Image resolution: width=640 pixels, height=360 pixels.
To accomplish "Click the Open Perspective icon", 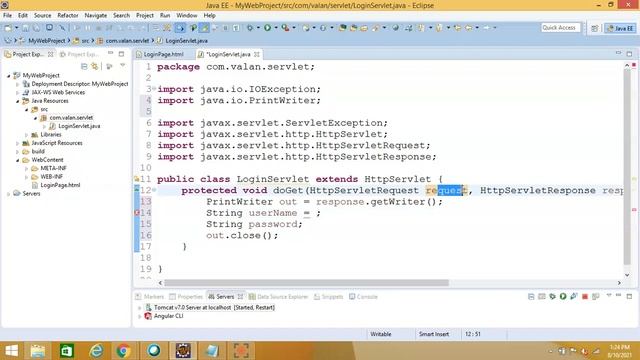I will click(x=594, y=28).
